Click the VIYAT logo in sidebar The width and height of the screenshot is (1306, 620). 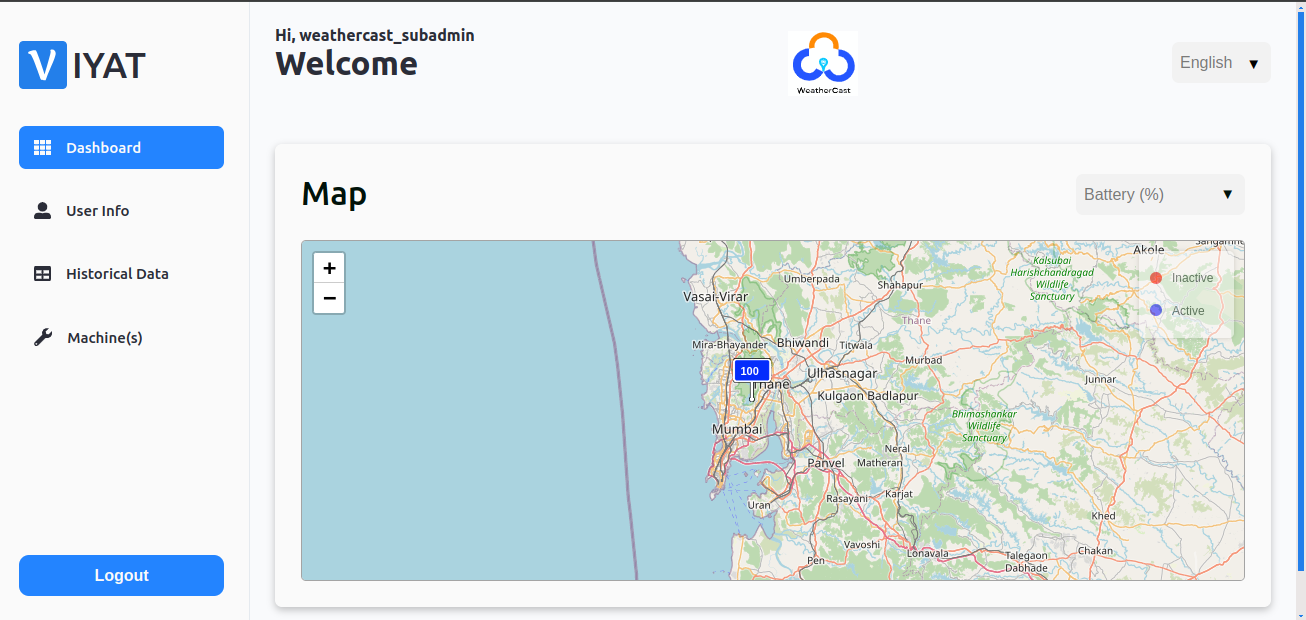pyautogui.click(x=83, y=65)
